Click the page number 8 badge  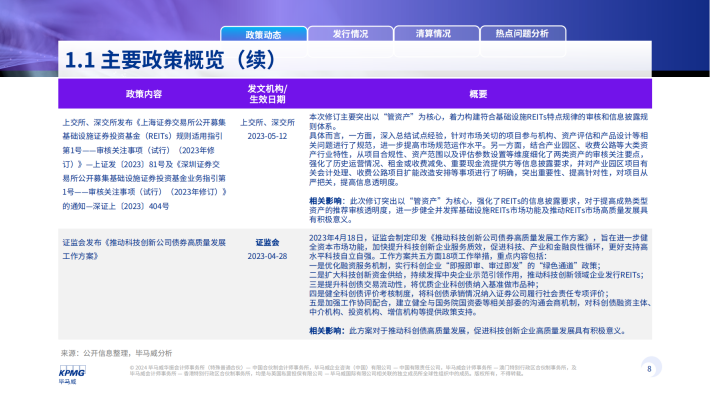pyautogui.click(x=650, y=368)
